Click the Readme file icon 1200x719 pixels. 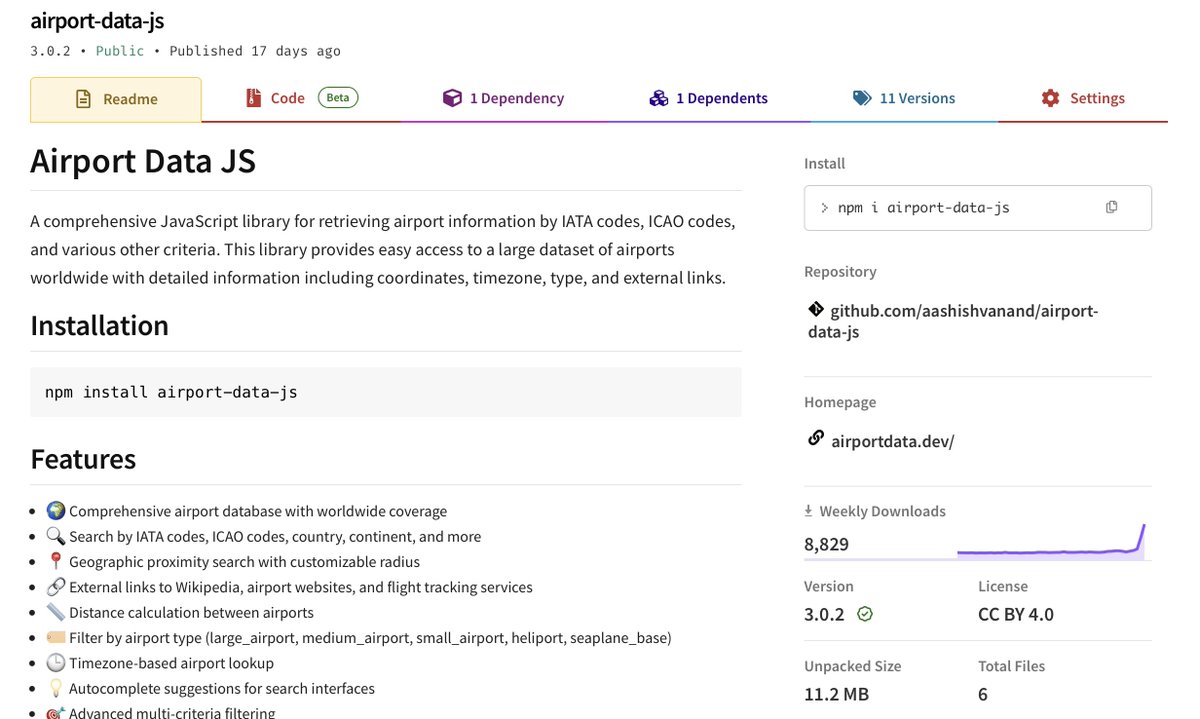pos(85,99)
